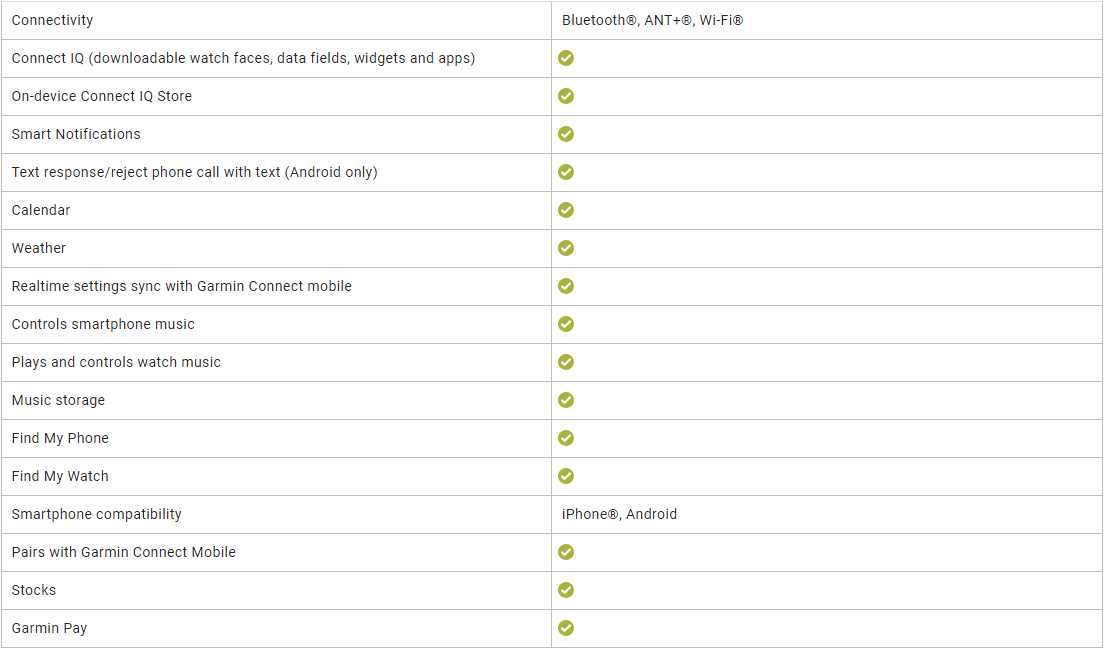
Task: Select checkmark for Controls smartphone music
Action: pyautogui.click(x=565, y=324)
